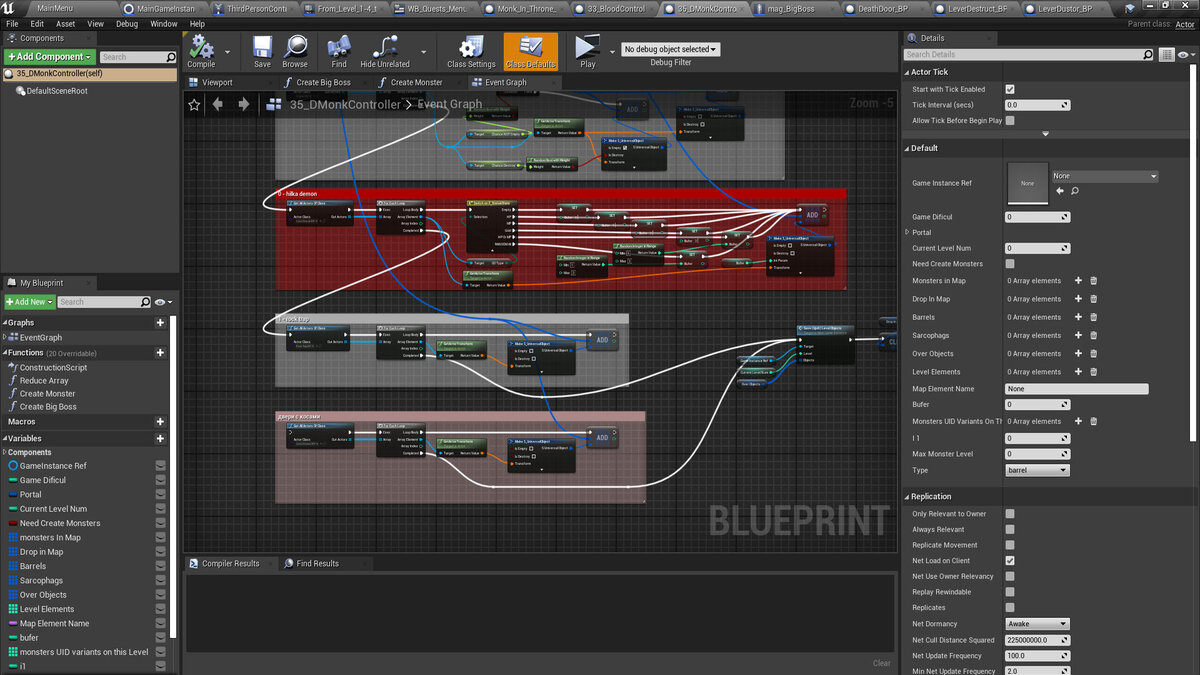The image size is (1200, 675).
Task: Open the Add New dropdown in My Blueprint
Action: click(29, 302)
